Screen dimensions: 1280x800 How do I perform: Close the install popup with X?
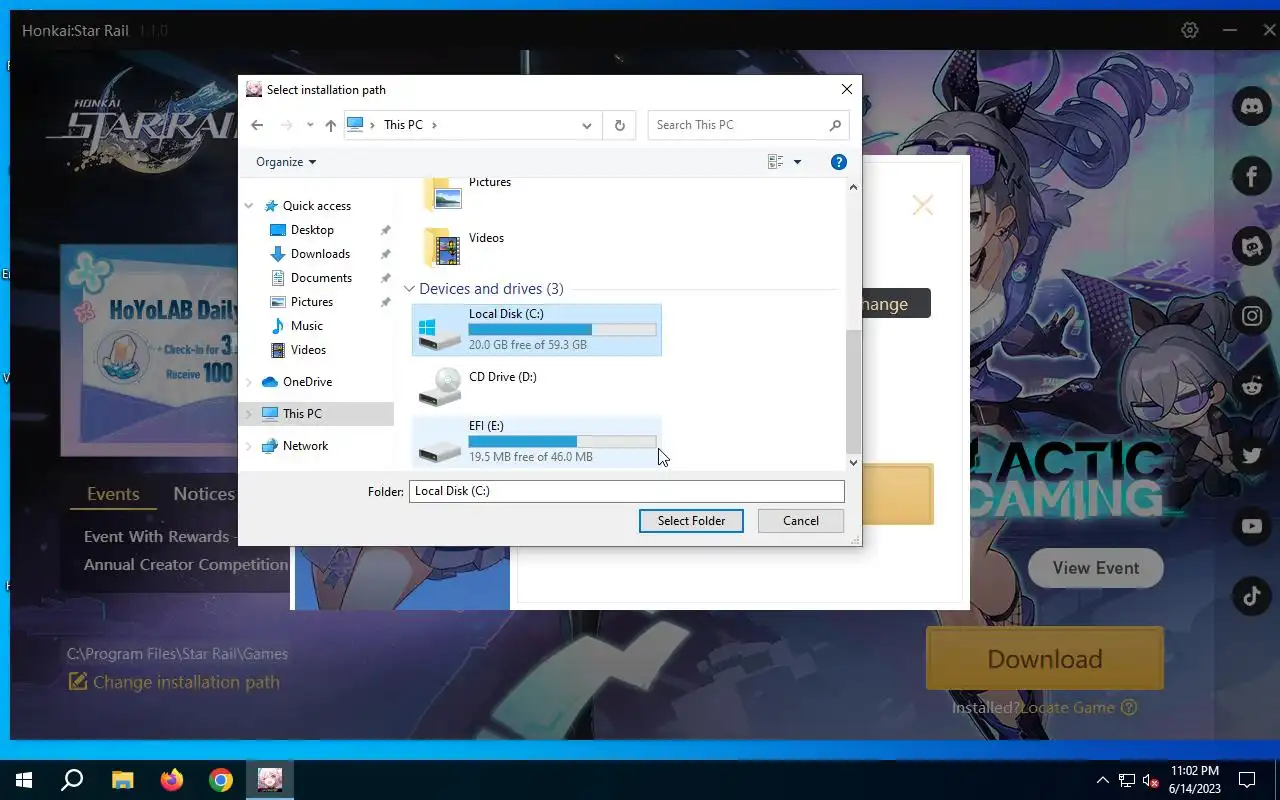coord(922,205)
